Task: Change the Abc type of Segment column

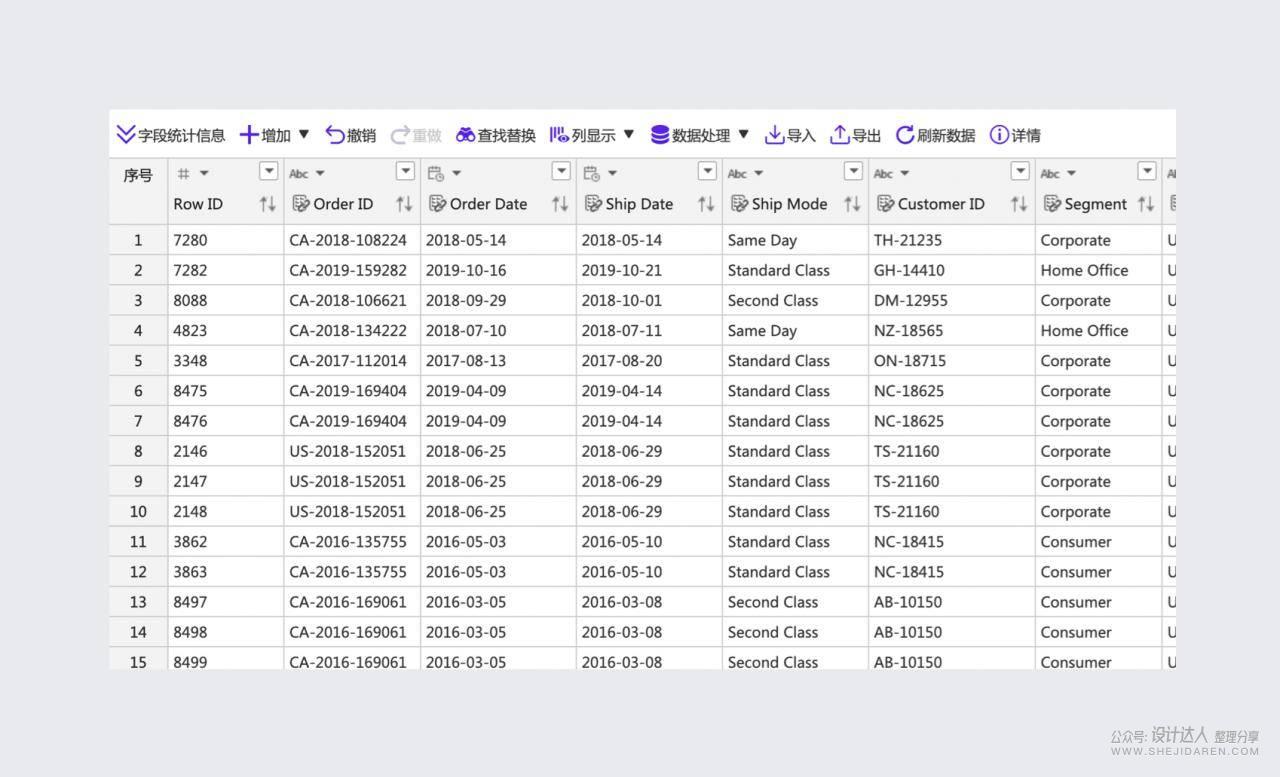Action: tap(1059, 174)
